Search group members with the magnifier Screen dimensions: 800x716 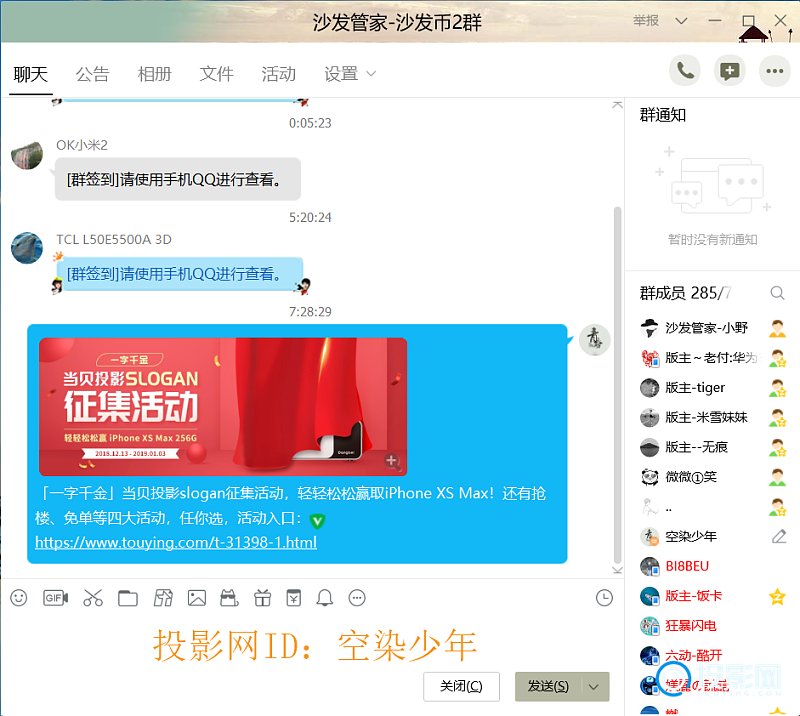[777, 293]
